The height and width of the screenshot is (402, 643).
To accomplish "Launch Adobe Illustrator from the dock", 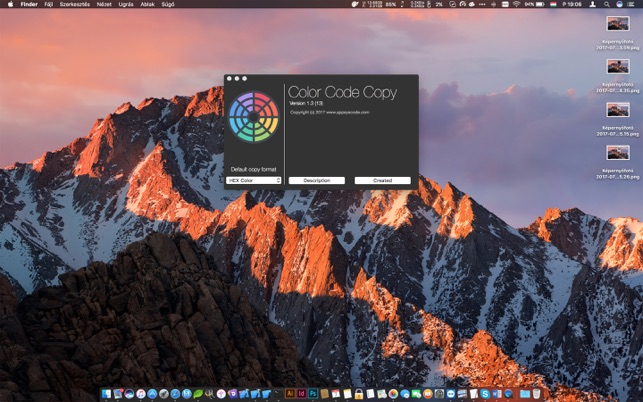I will 290,394.
